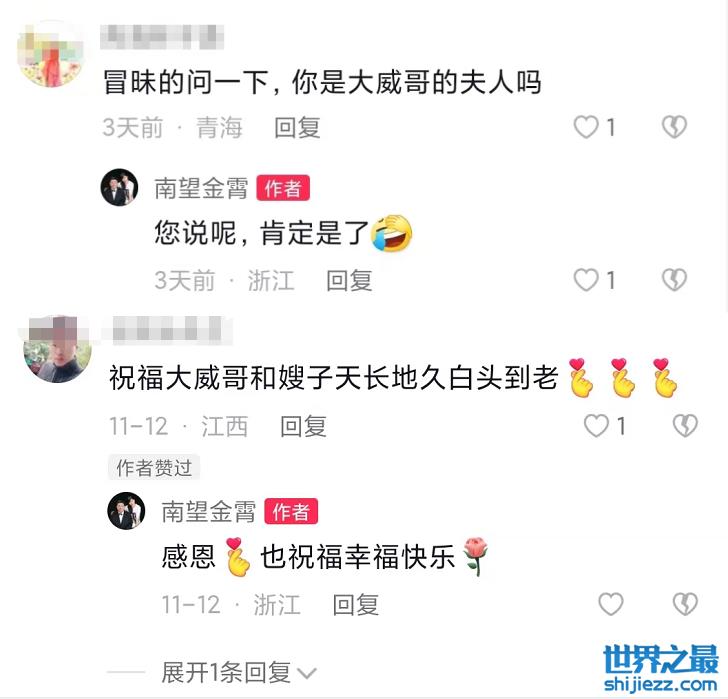This screenshot has height=699, width=728.
Task: Dislike the author's reply 您说呢，肯定是了
Action: [674, 280]
